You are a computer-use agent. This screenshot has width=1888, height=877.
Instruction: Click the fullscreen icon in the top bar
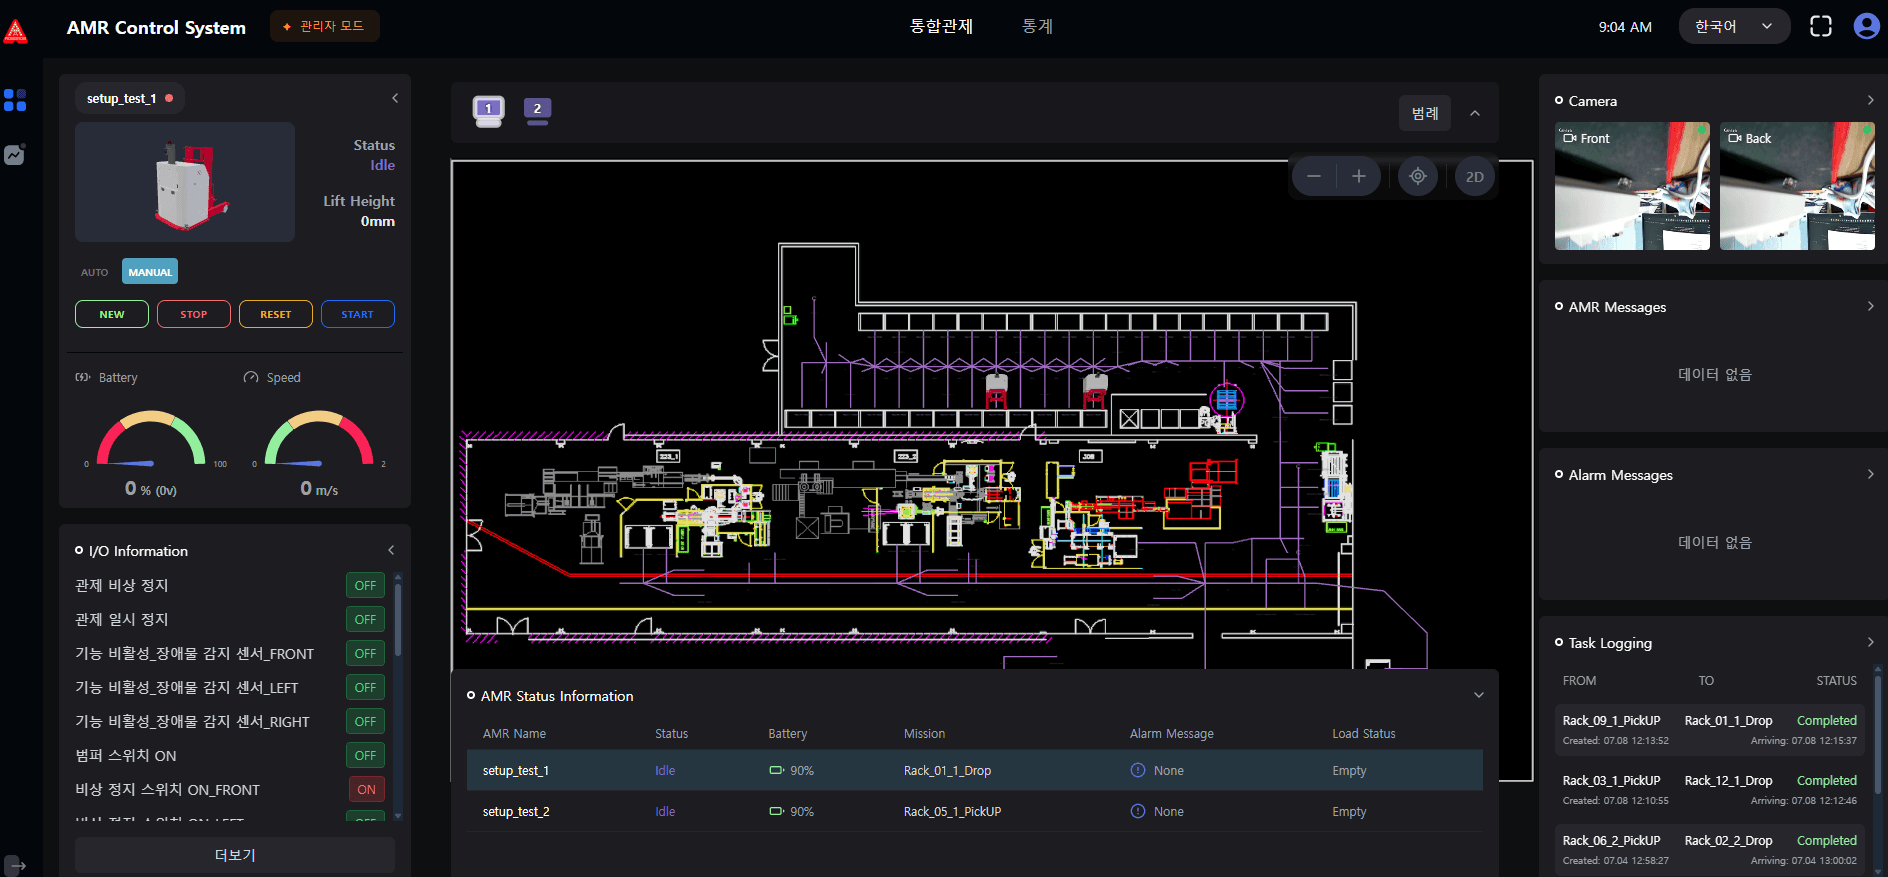[x=1820, y=27]
